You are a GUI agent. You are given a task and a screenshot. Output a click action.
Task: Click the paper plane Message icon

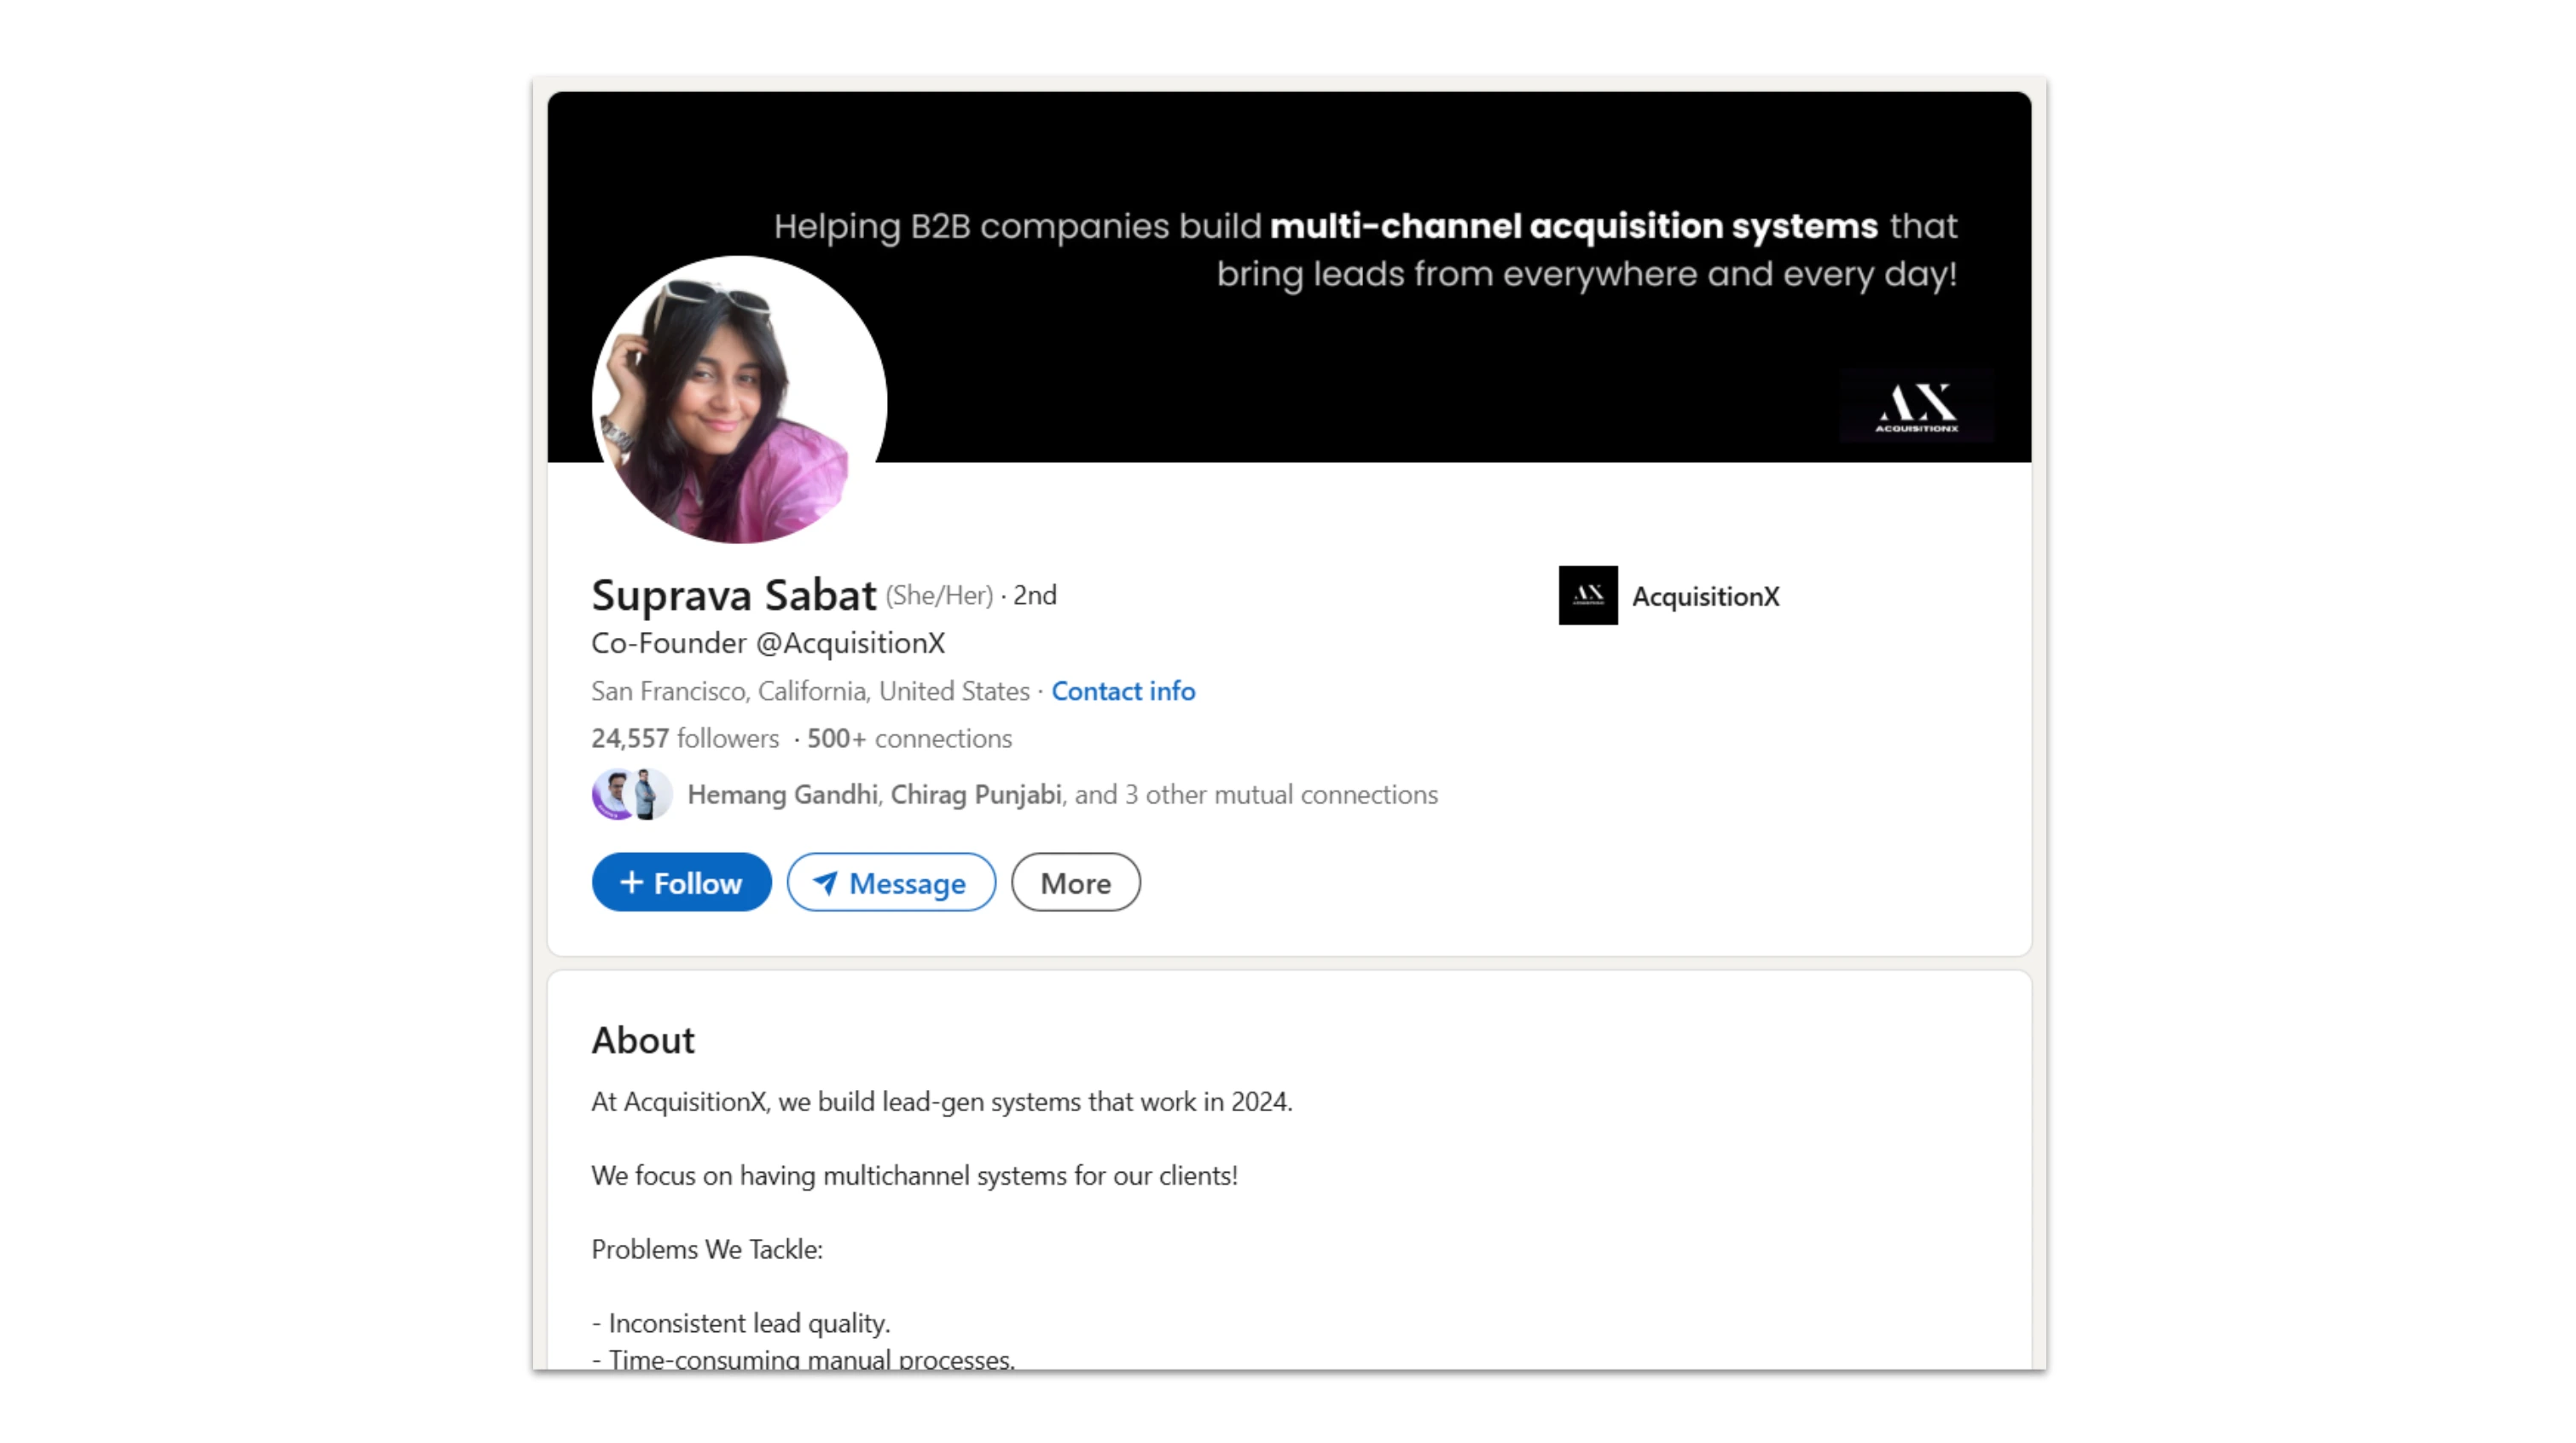pyautogui.click(x=825, y=883)
